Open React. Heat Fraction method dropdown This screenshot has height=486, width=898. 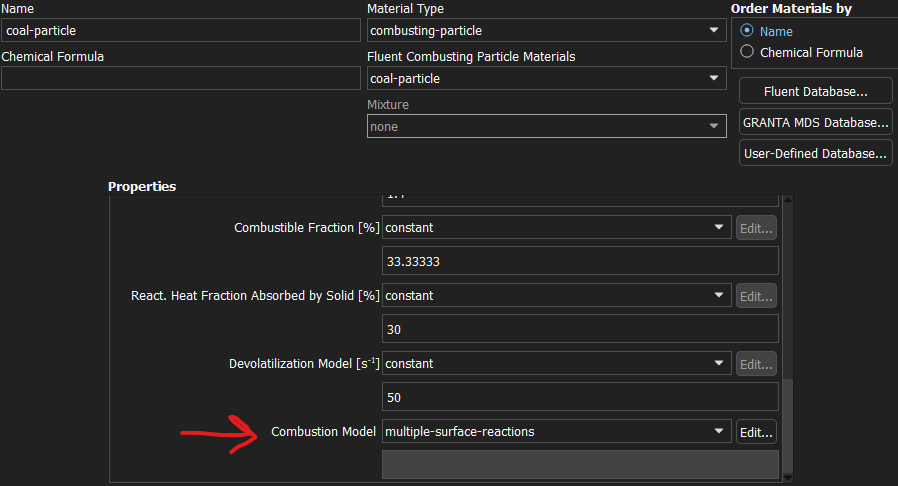pyautogui.click(x=557, y=296)
